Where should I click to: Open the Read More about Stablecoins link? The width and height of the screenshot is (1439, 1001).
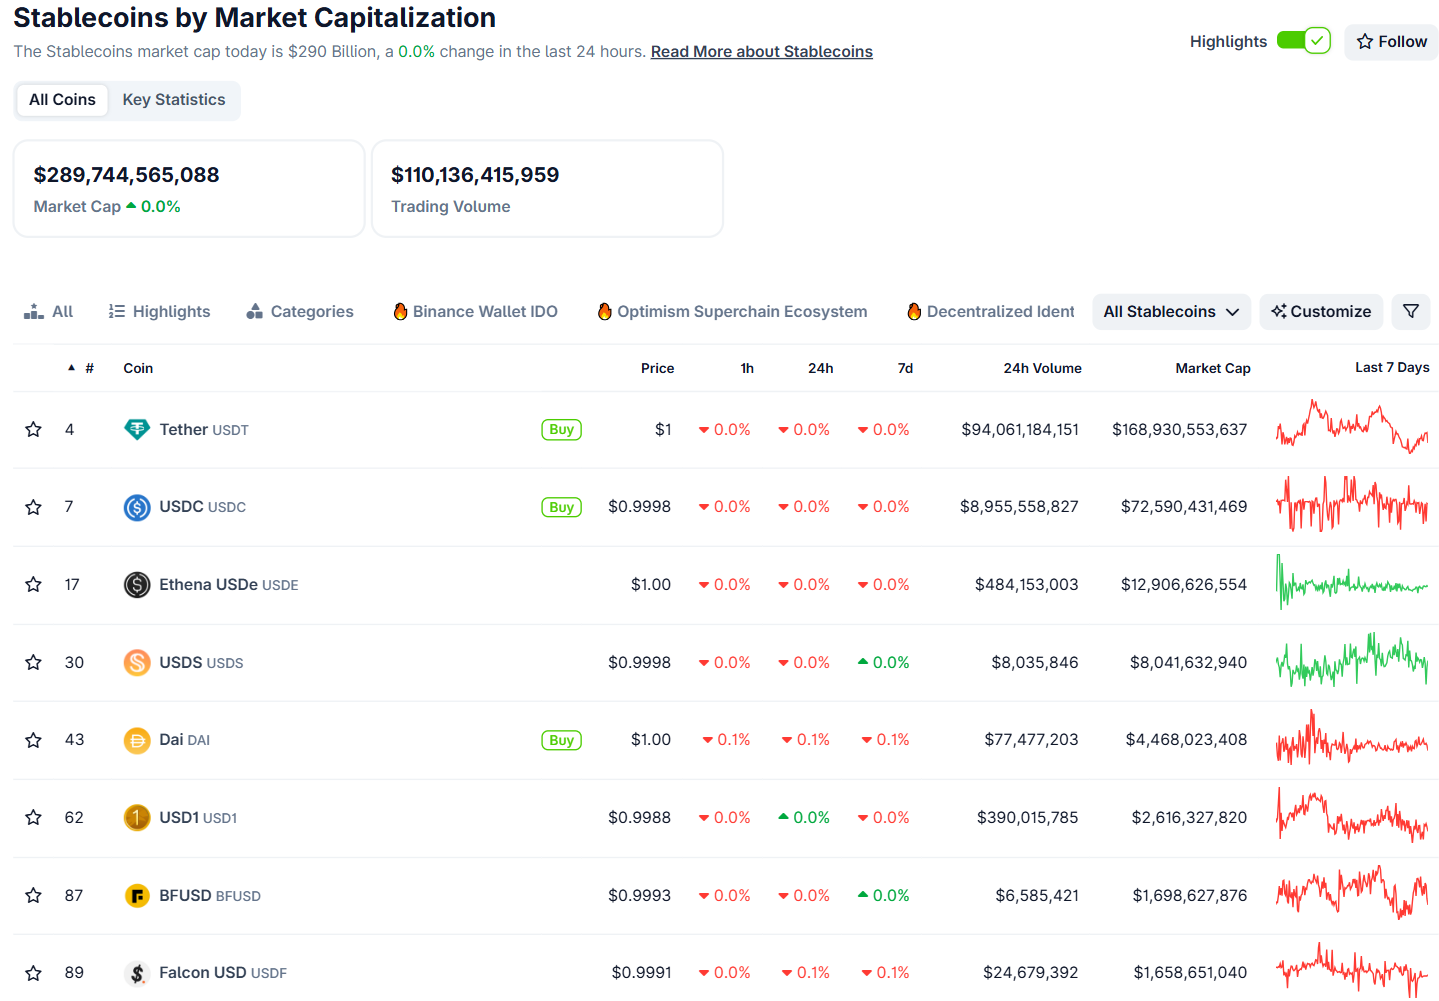[761, 51]
